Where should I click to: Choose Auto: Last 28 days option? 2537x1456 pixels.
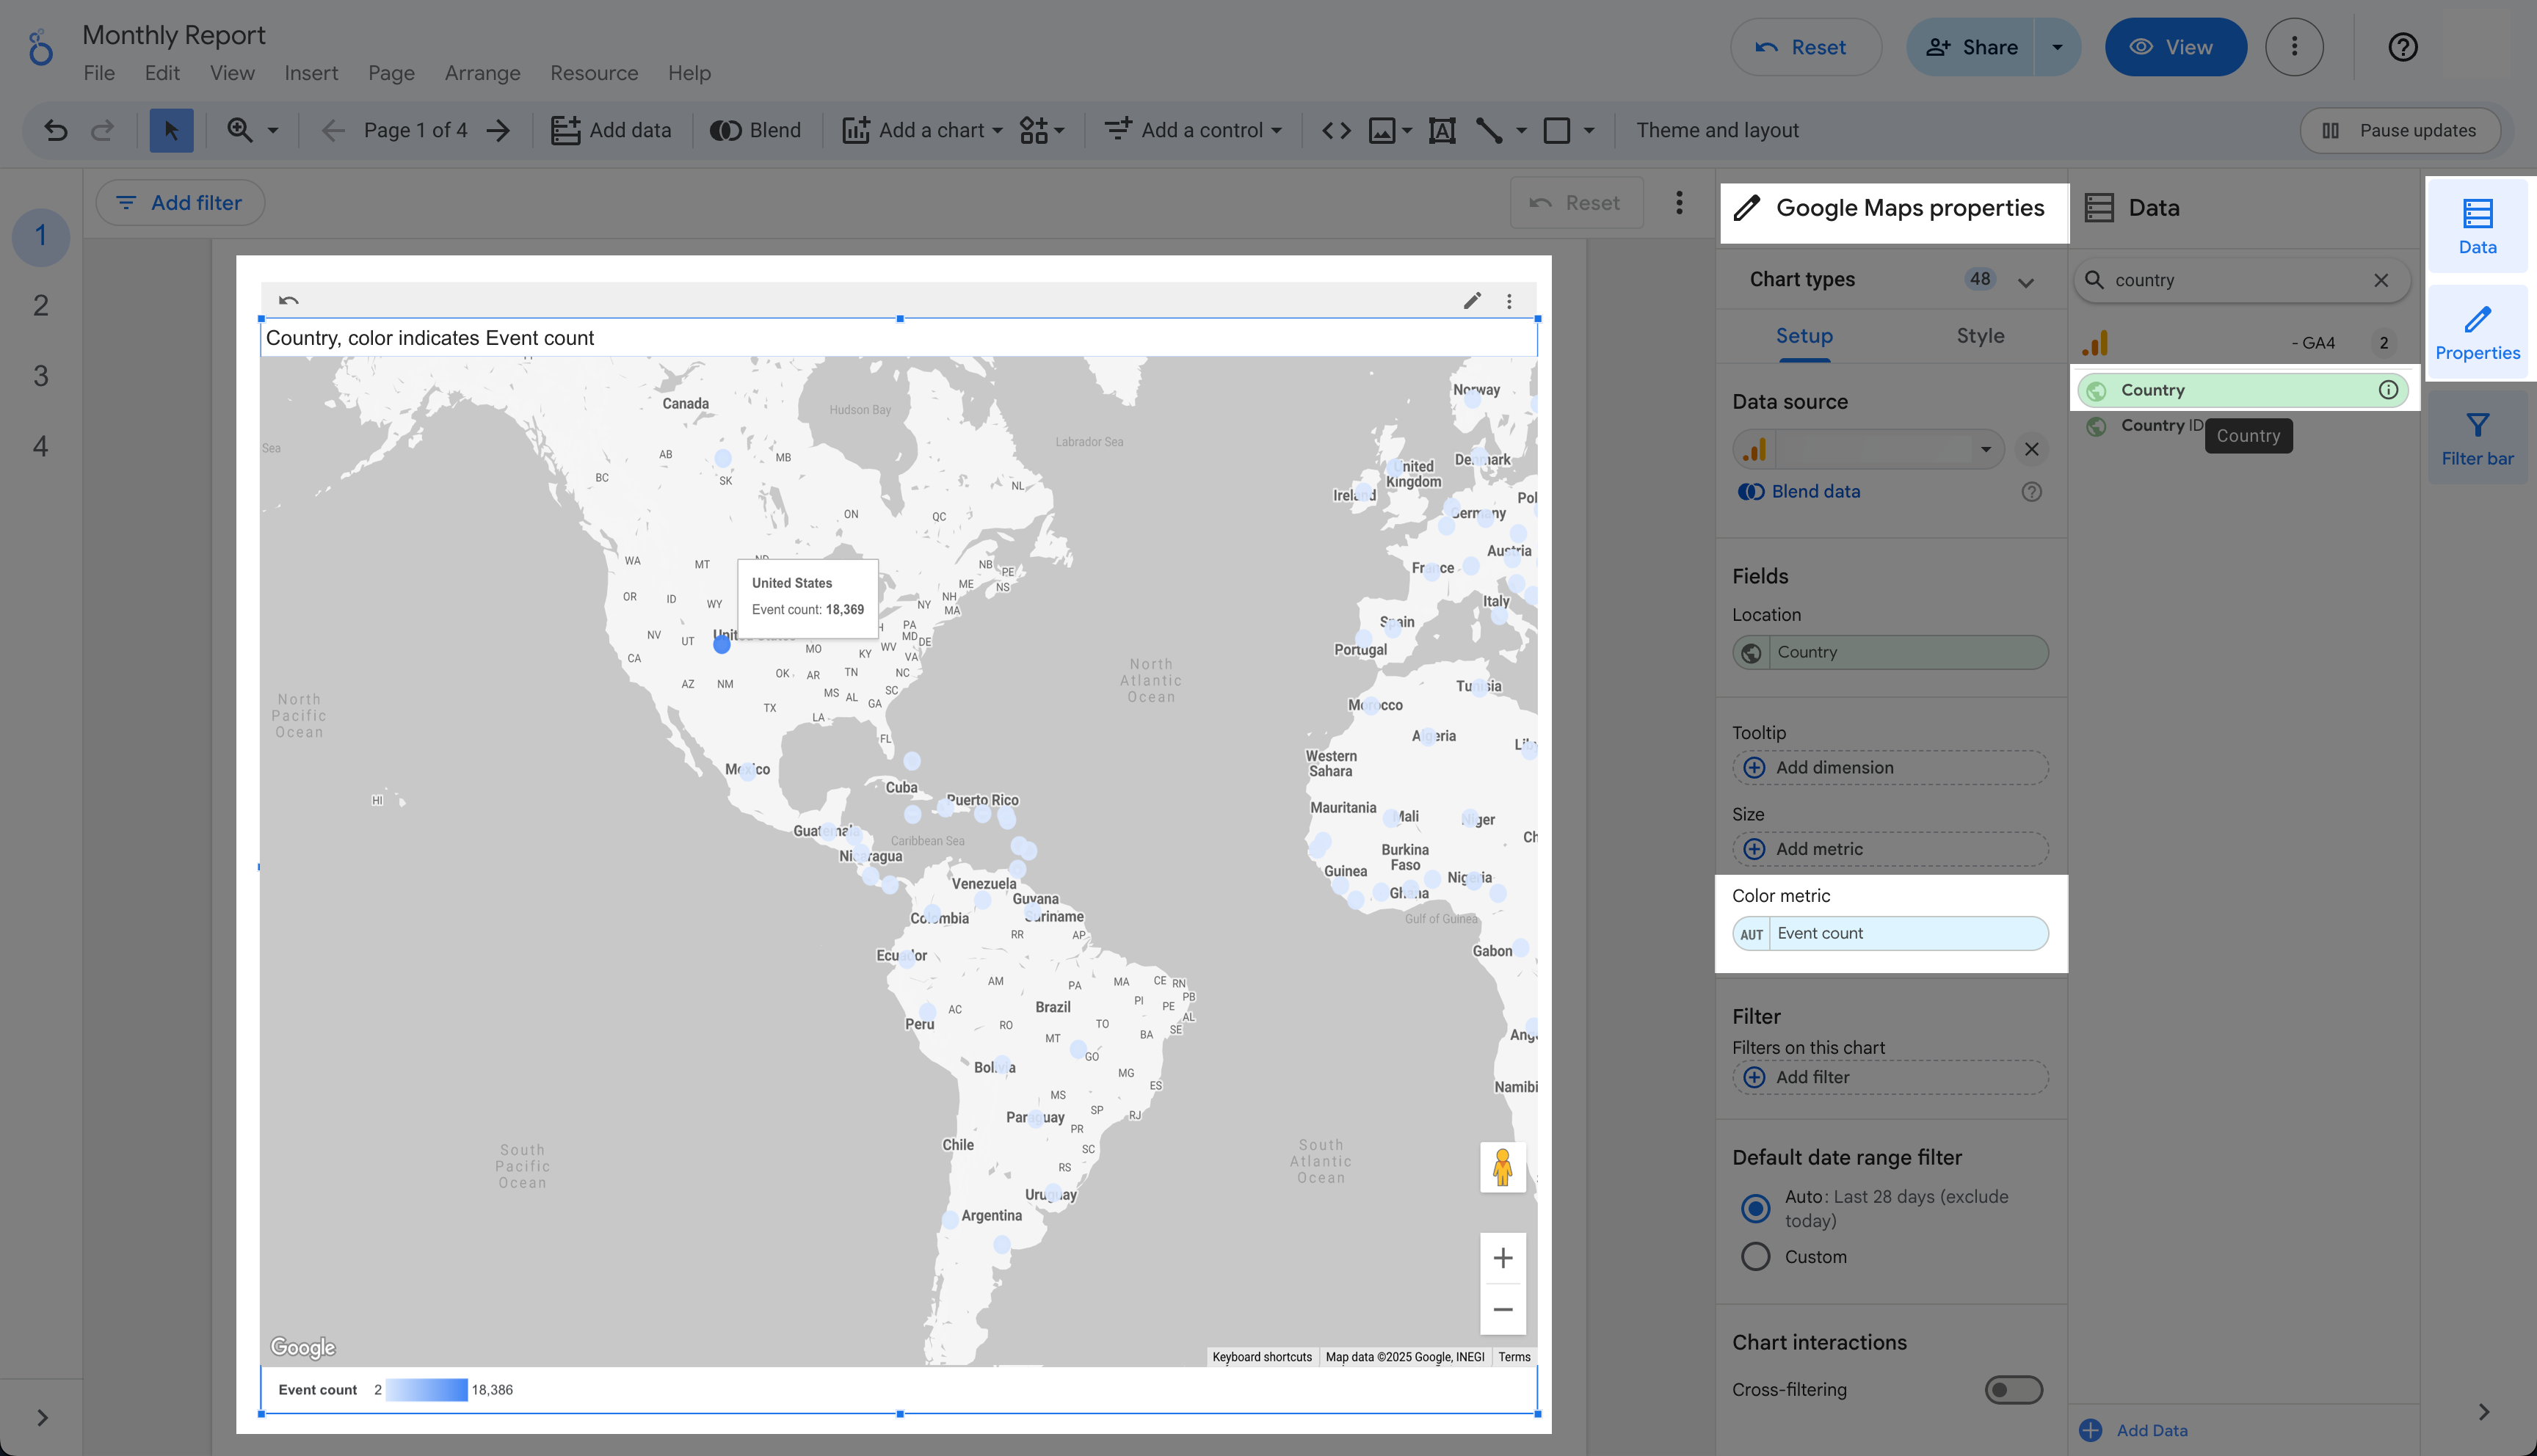1755,1208
